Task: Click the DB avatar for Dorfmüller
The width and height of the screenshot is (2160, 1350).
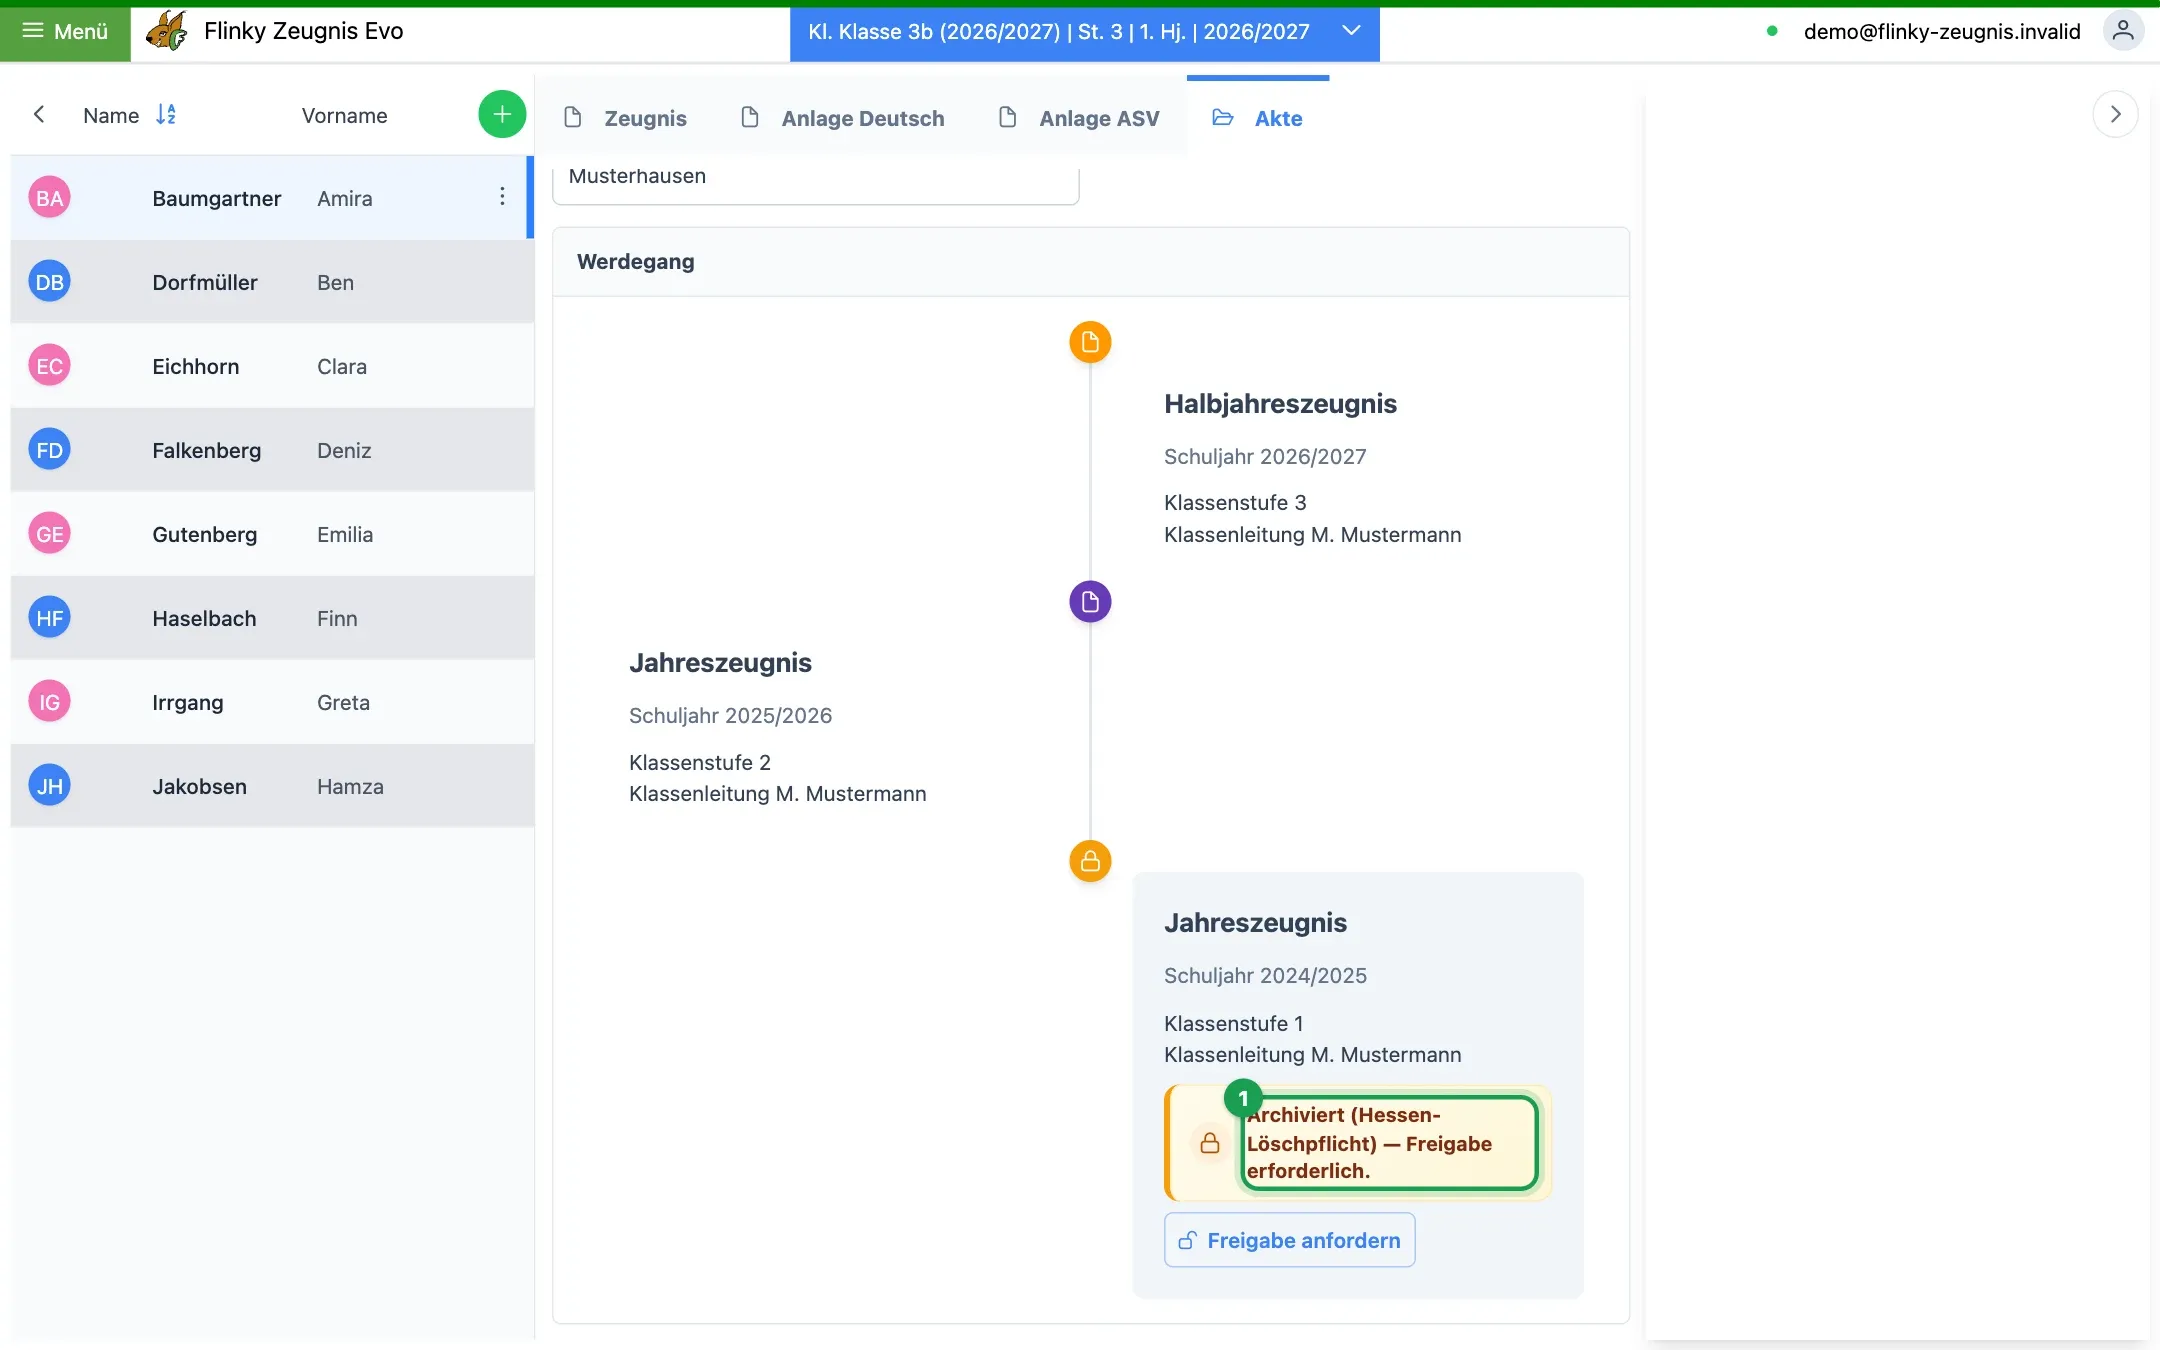Action: pyautogui.click(x=49, y=282)
